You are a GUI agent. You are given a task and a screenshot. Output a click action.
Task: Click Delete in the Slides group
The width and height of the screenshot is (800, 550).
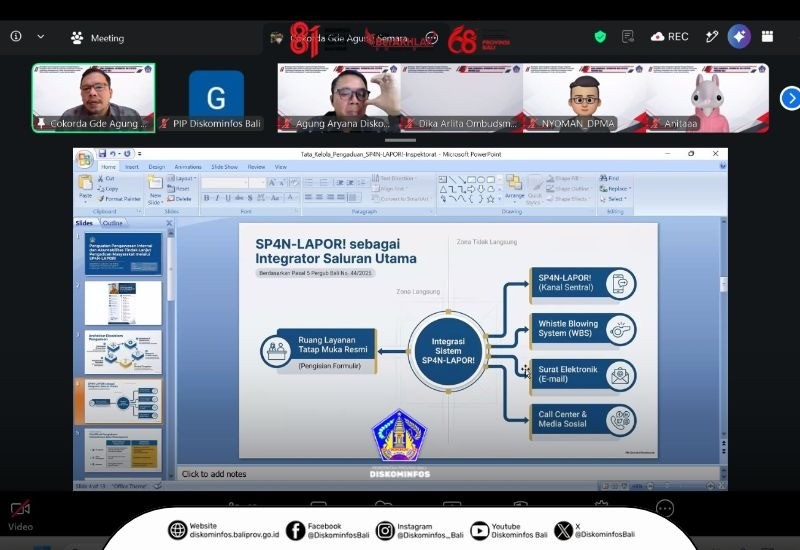179,199
